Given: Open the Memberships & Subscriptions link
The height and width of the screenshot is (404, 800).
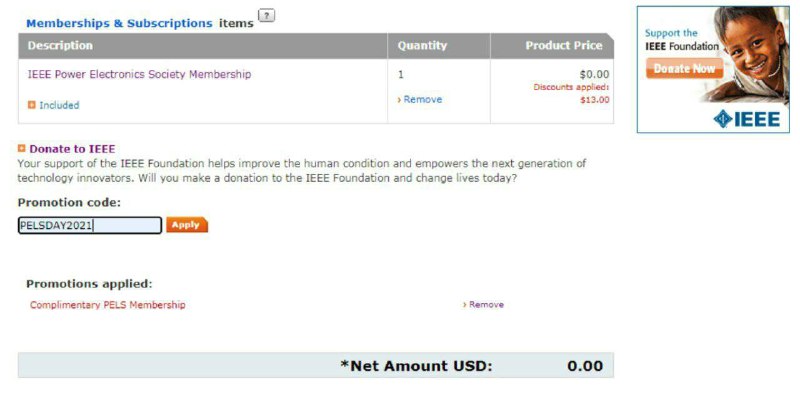Looking at the screenshot, I should tap(119, 23).
